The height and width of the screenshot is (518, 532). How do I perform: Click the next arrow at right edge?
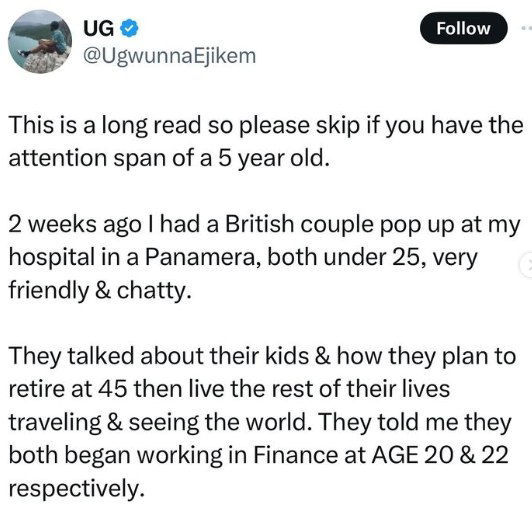coord(527,266)
